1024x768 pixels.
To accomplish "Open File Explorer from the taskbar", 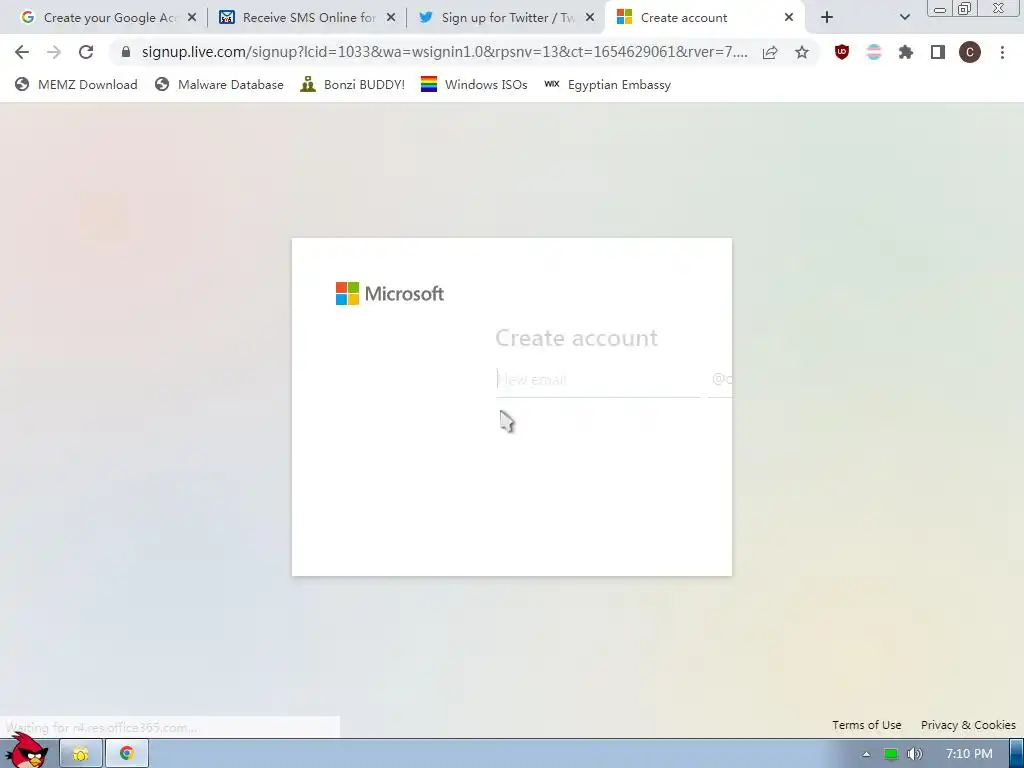I will click(x=81, y=754).
